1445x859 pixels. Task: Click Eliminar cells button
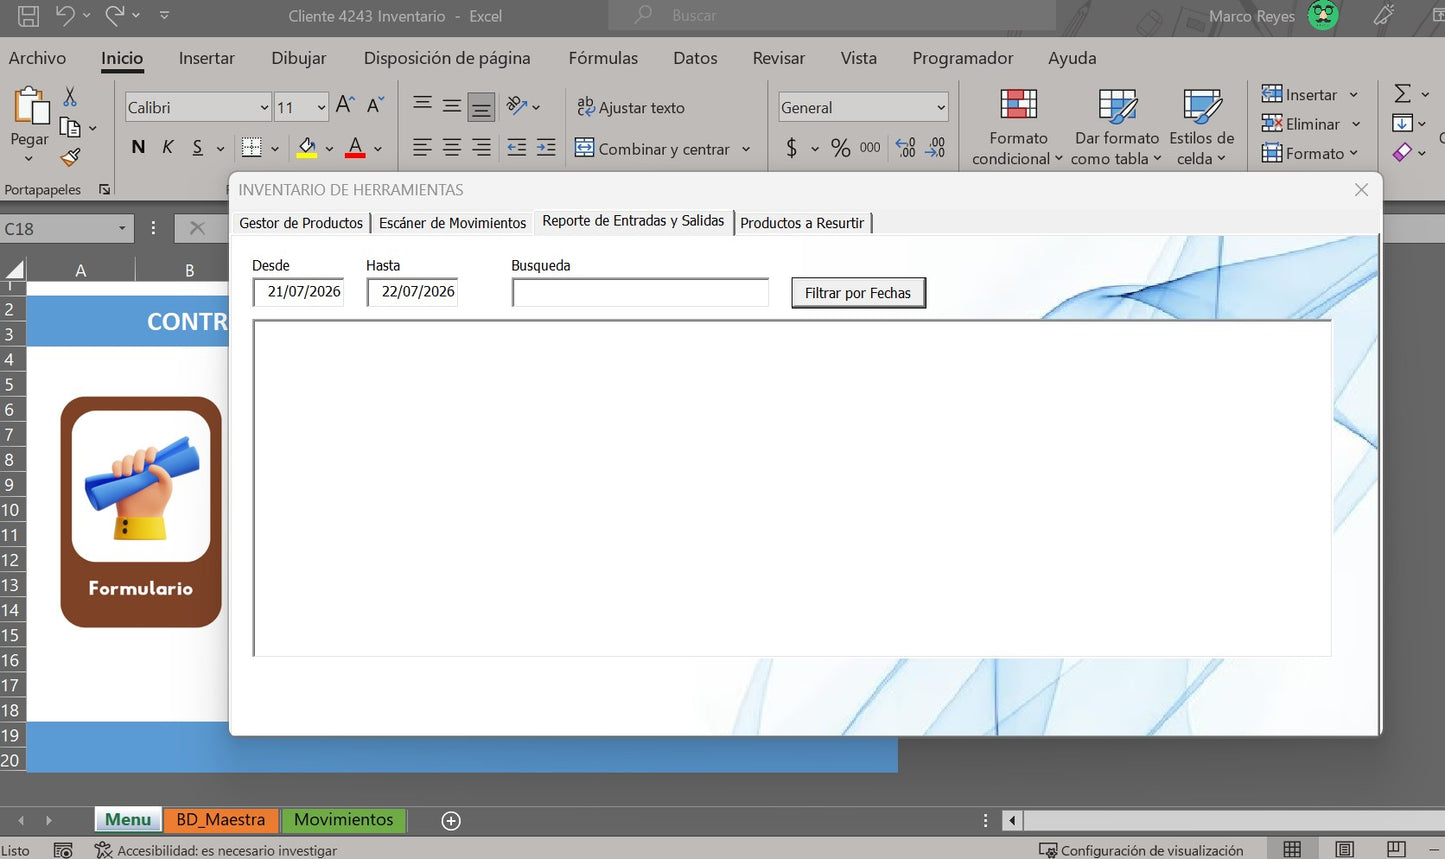tap(1301, 124)
